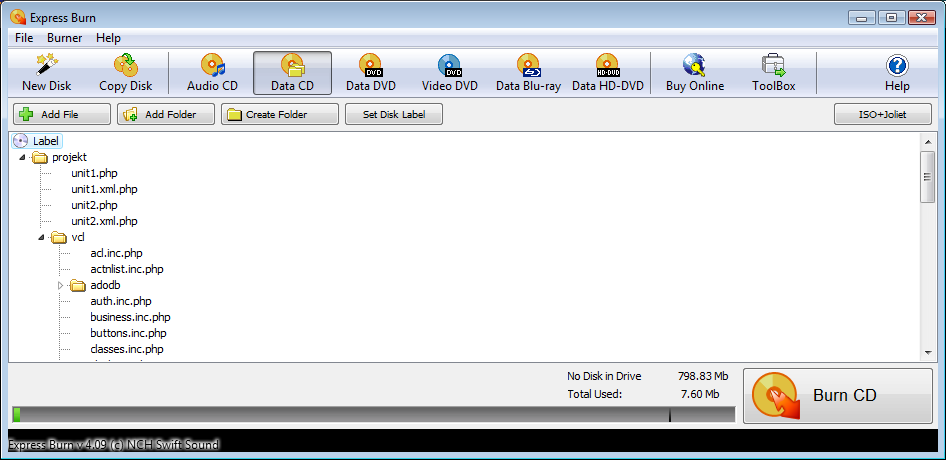The image size is (946, 460).
Task: Open Help from the toolbar
Action: pos(897,73)
